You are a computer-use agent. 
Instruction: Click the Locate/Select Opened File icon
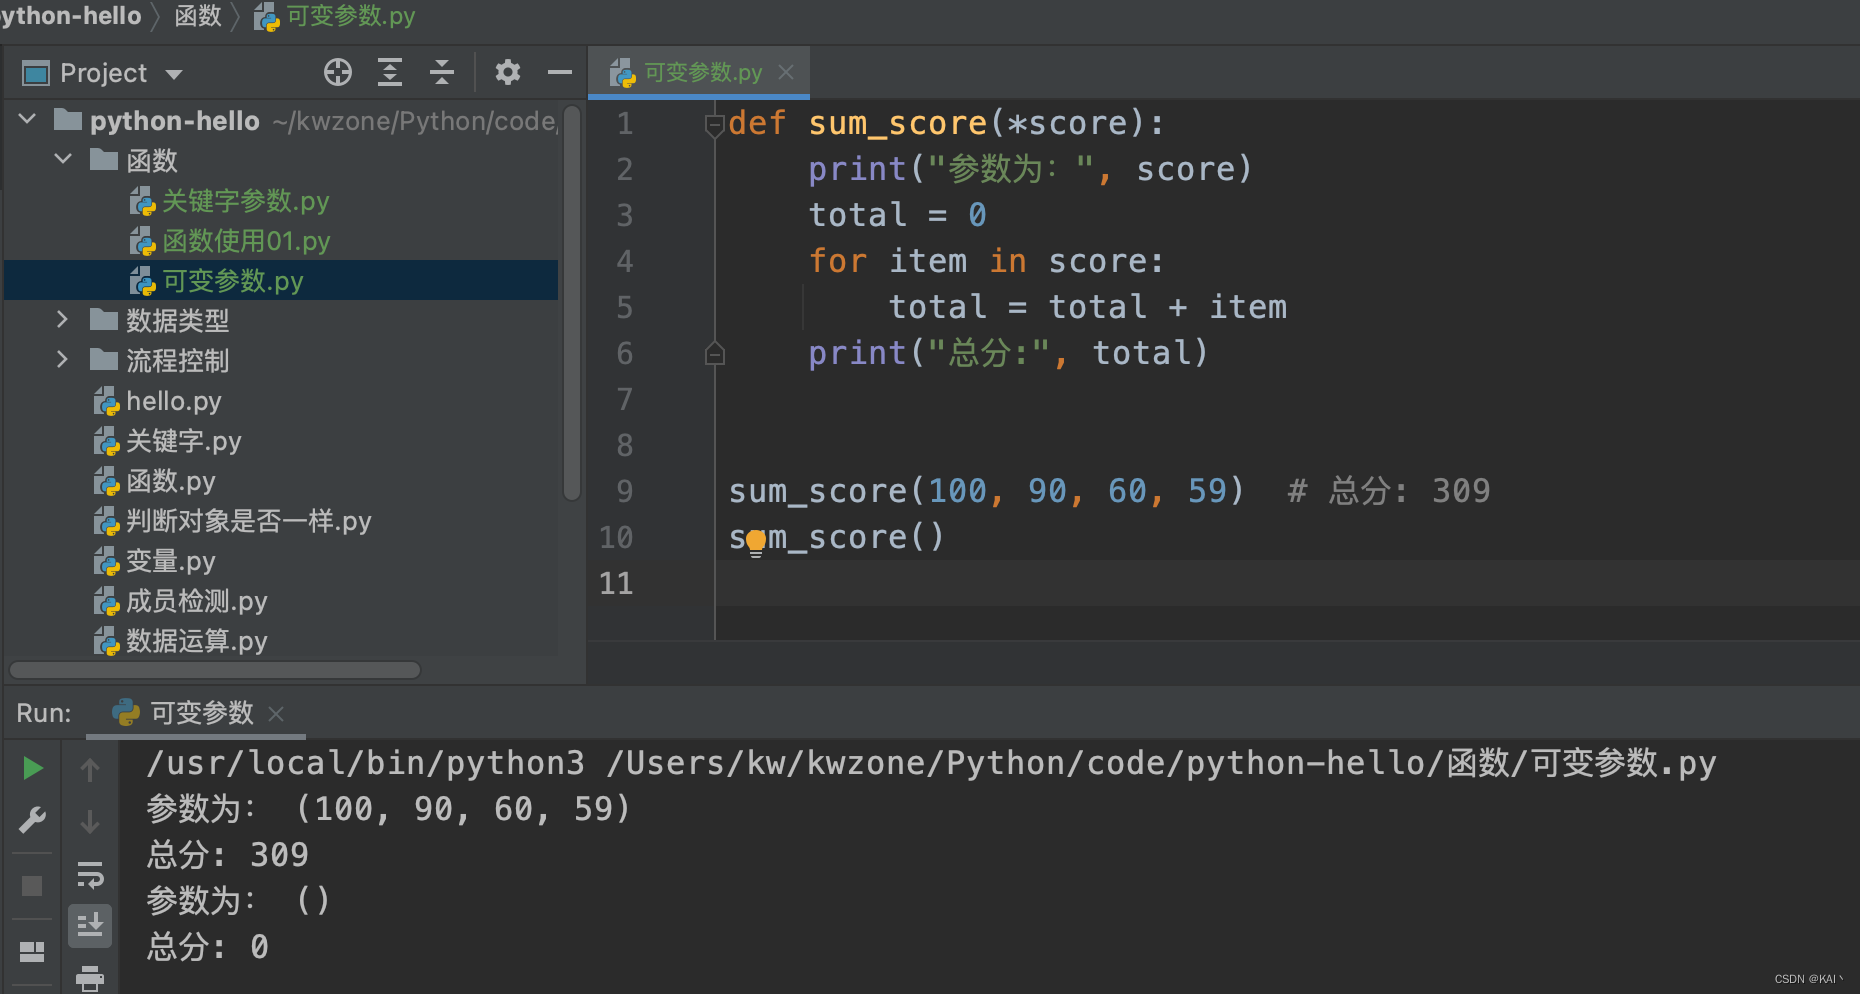point(338,72)
